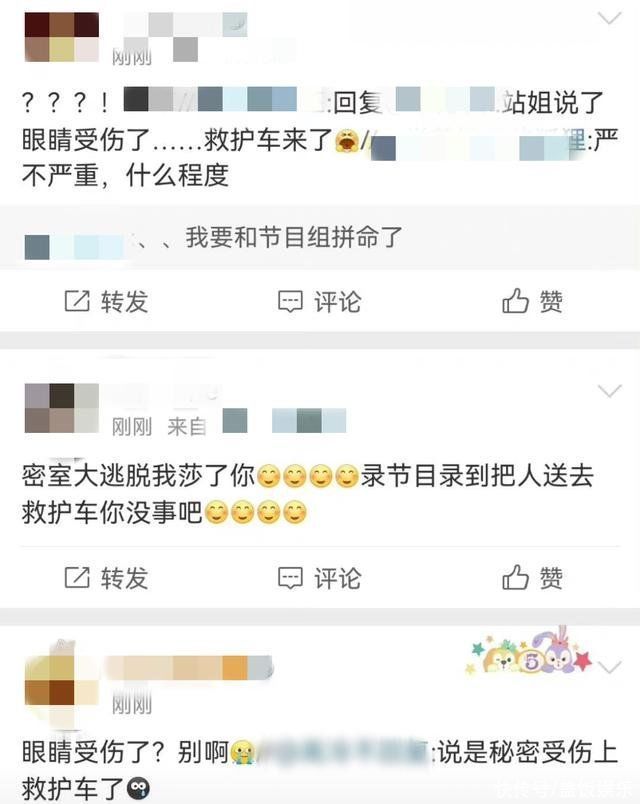This screenshot has height=804, width=640.
Task: Expand options chevron on second post
Action: tap(610, 392)
